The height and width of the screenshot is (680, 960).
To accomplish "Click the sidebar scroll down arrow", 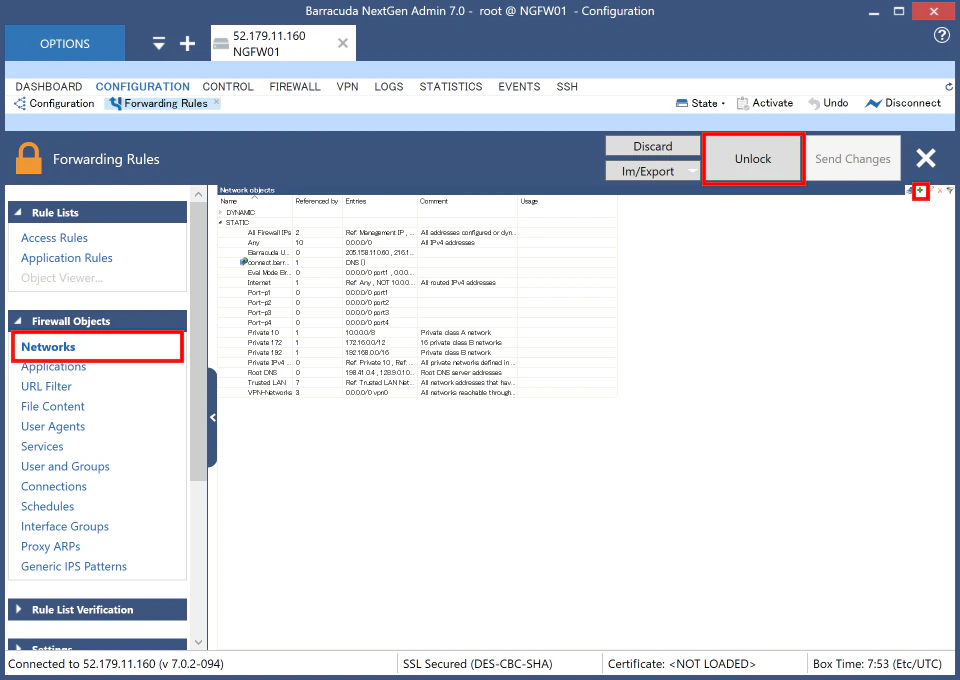I will point(198,642).
